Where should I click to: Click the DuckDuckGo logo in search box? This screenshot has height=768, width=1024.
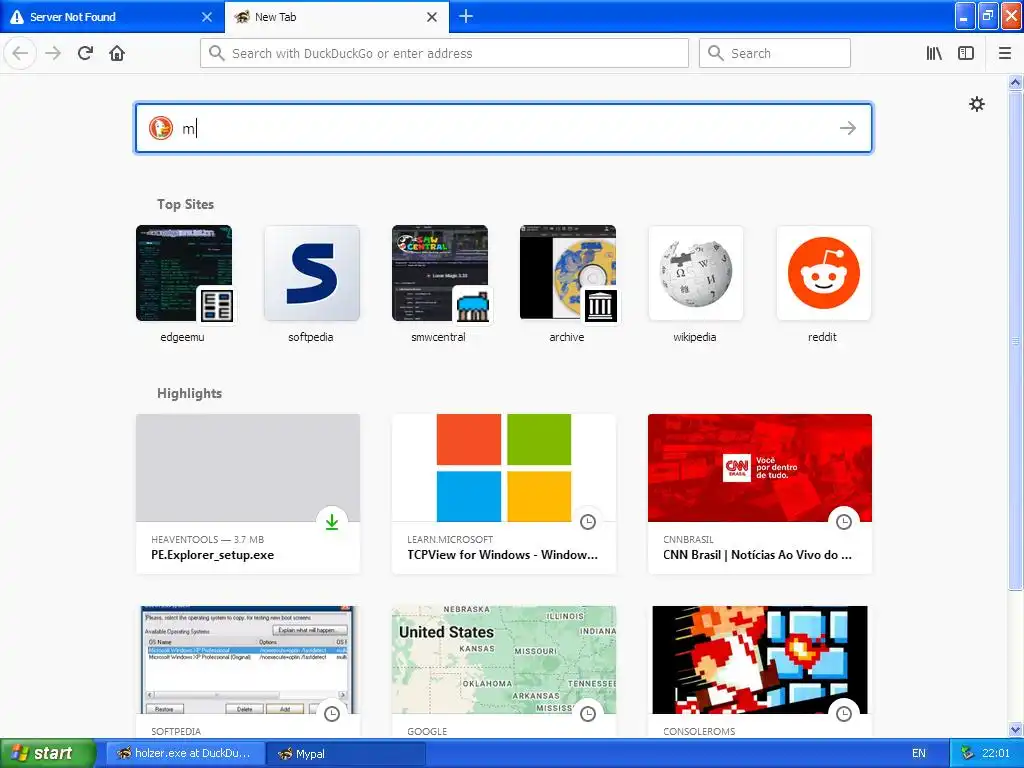161,128
